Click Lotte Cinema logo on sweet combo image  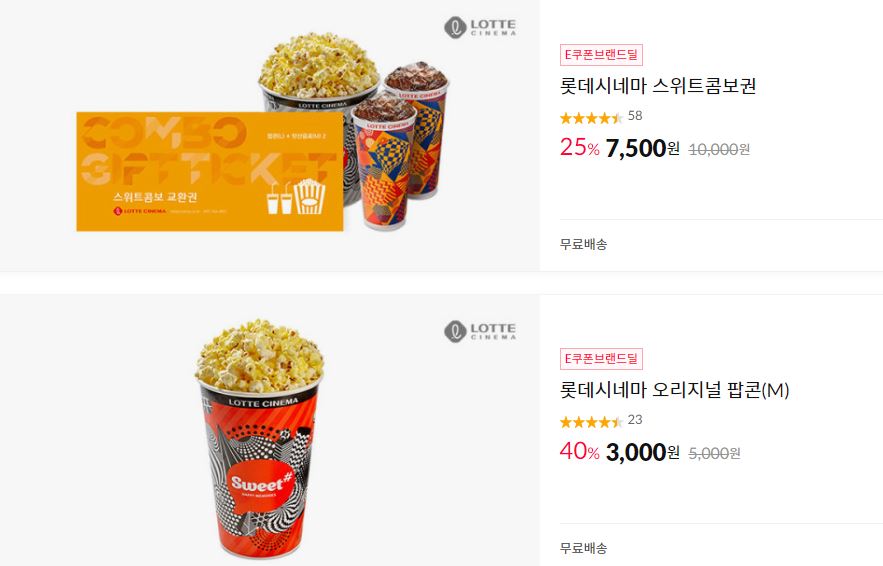480,27
